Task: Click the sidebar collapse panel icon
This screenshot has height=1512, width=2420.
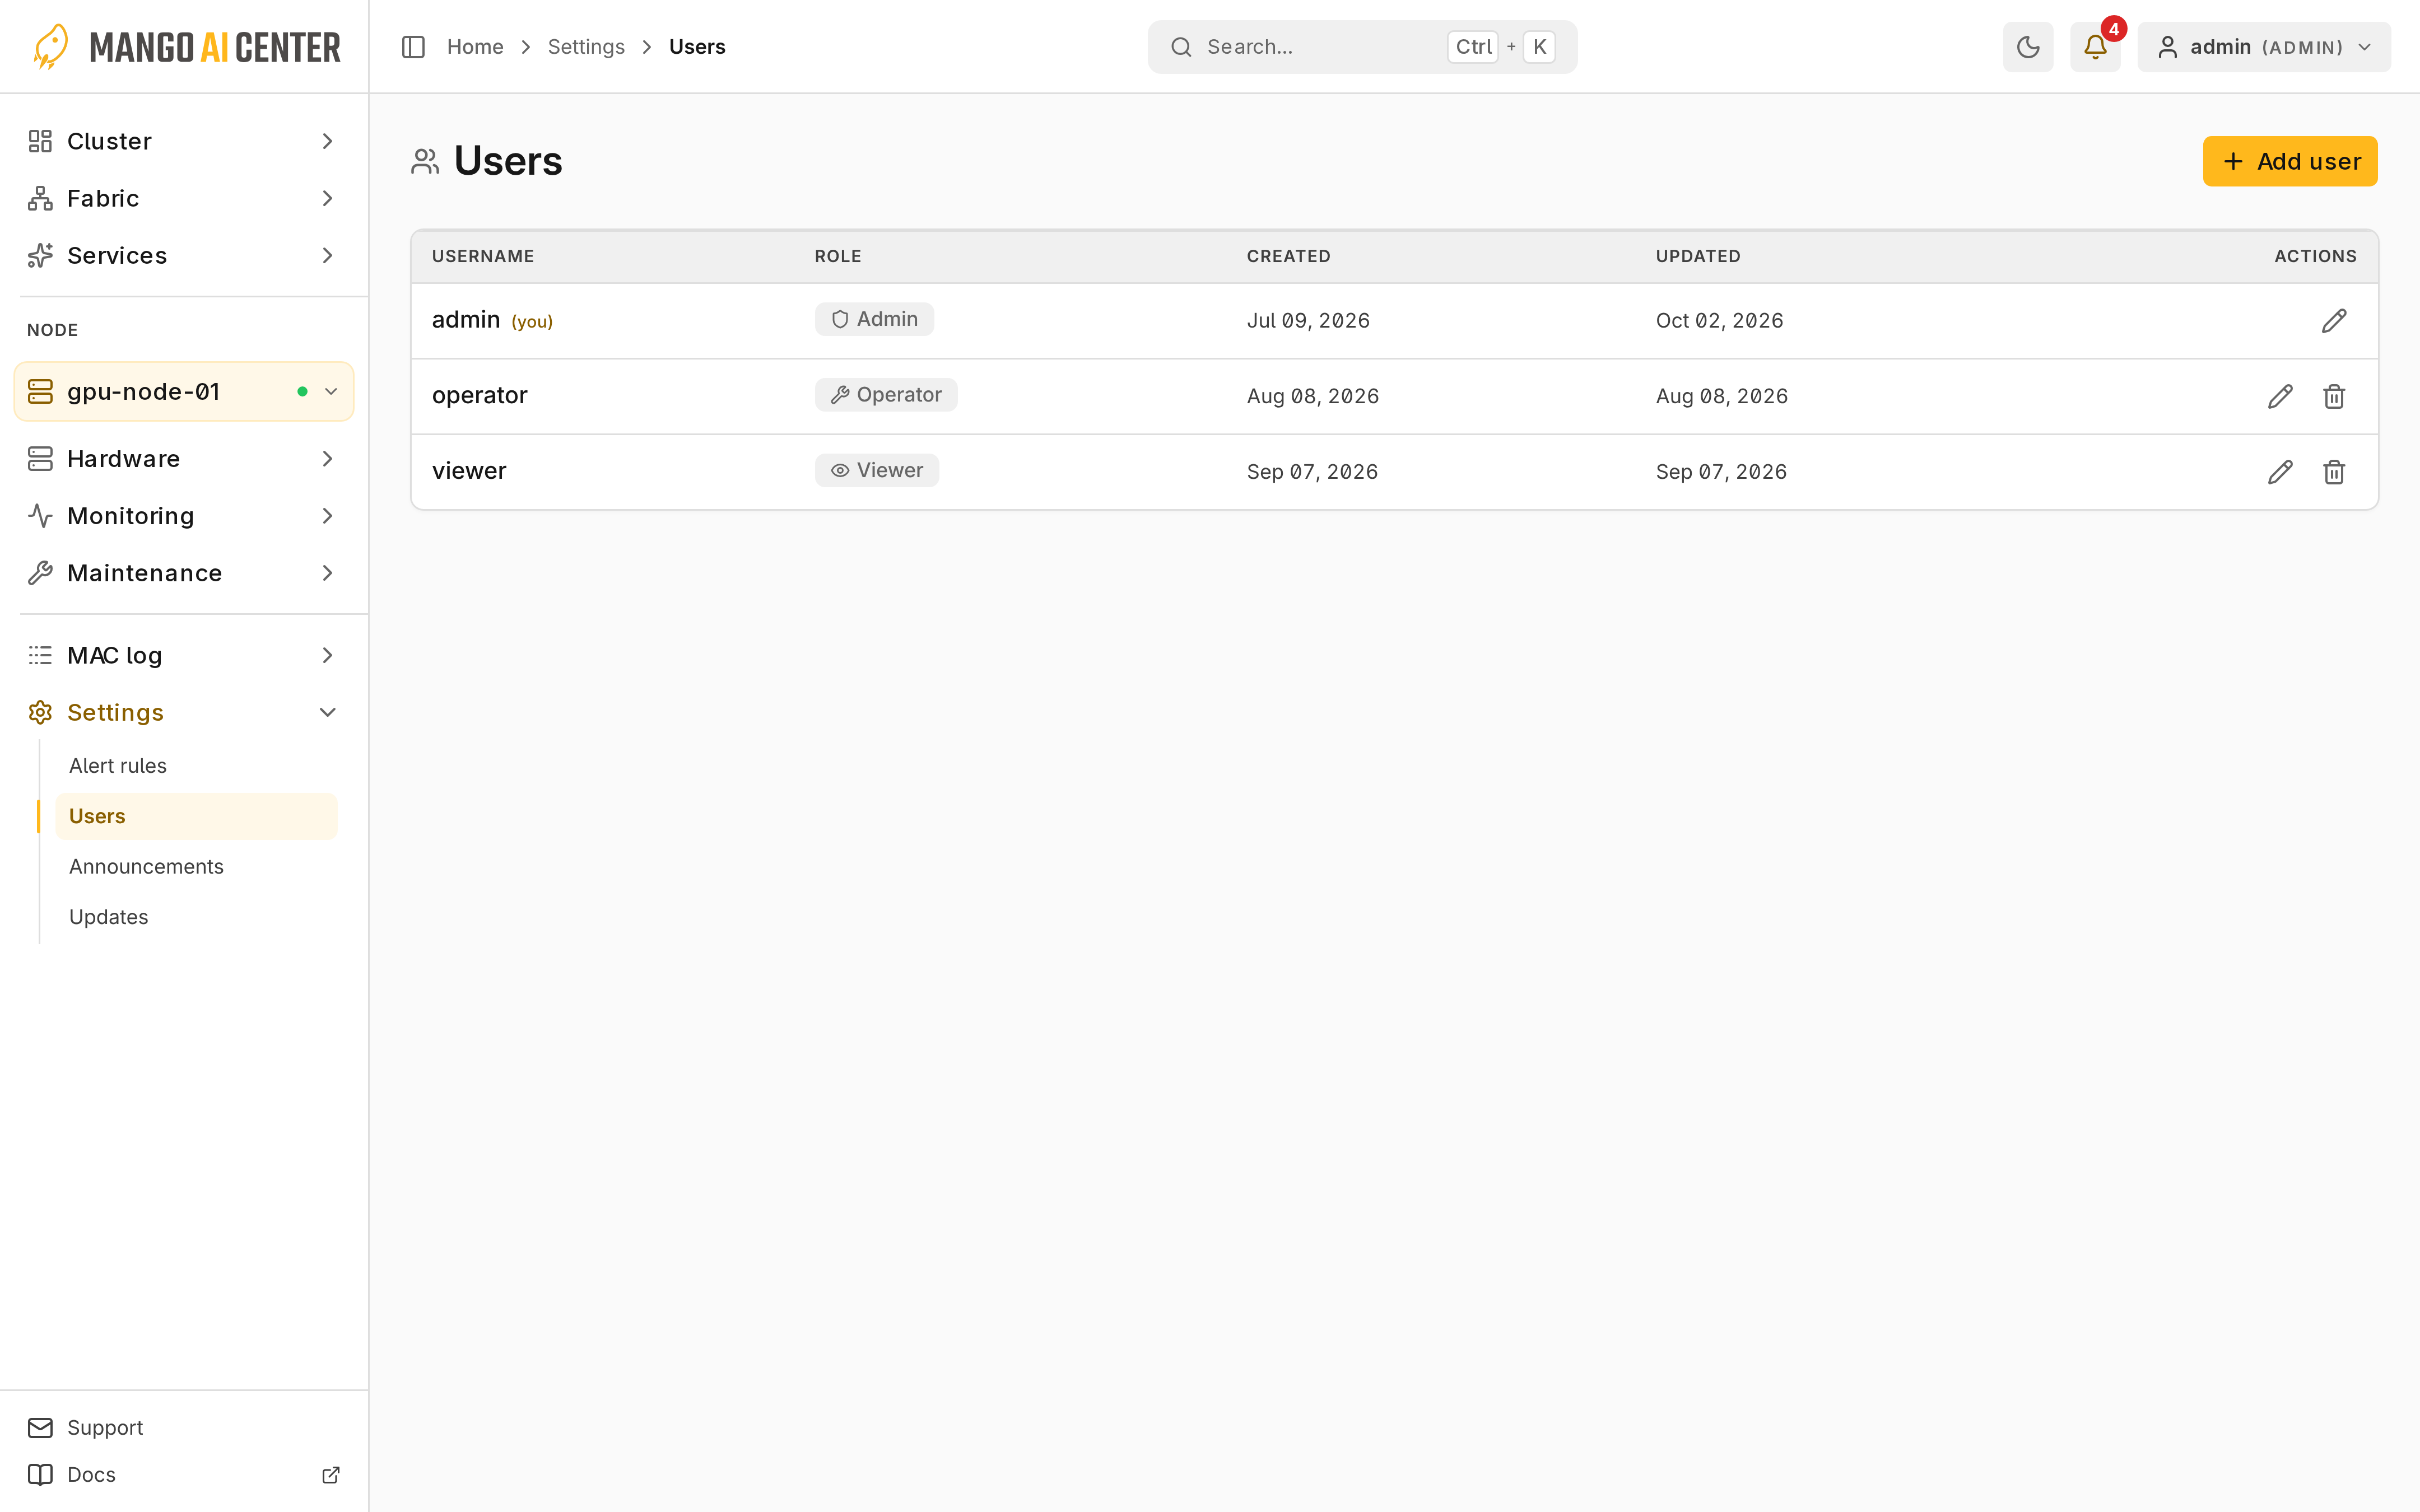Action: 413,47
